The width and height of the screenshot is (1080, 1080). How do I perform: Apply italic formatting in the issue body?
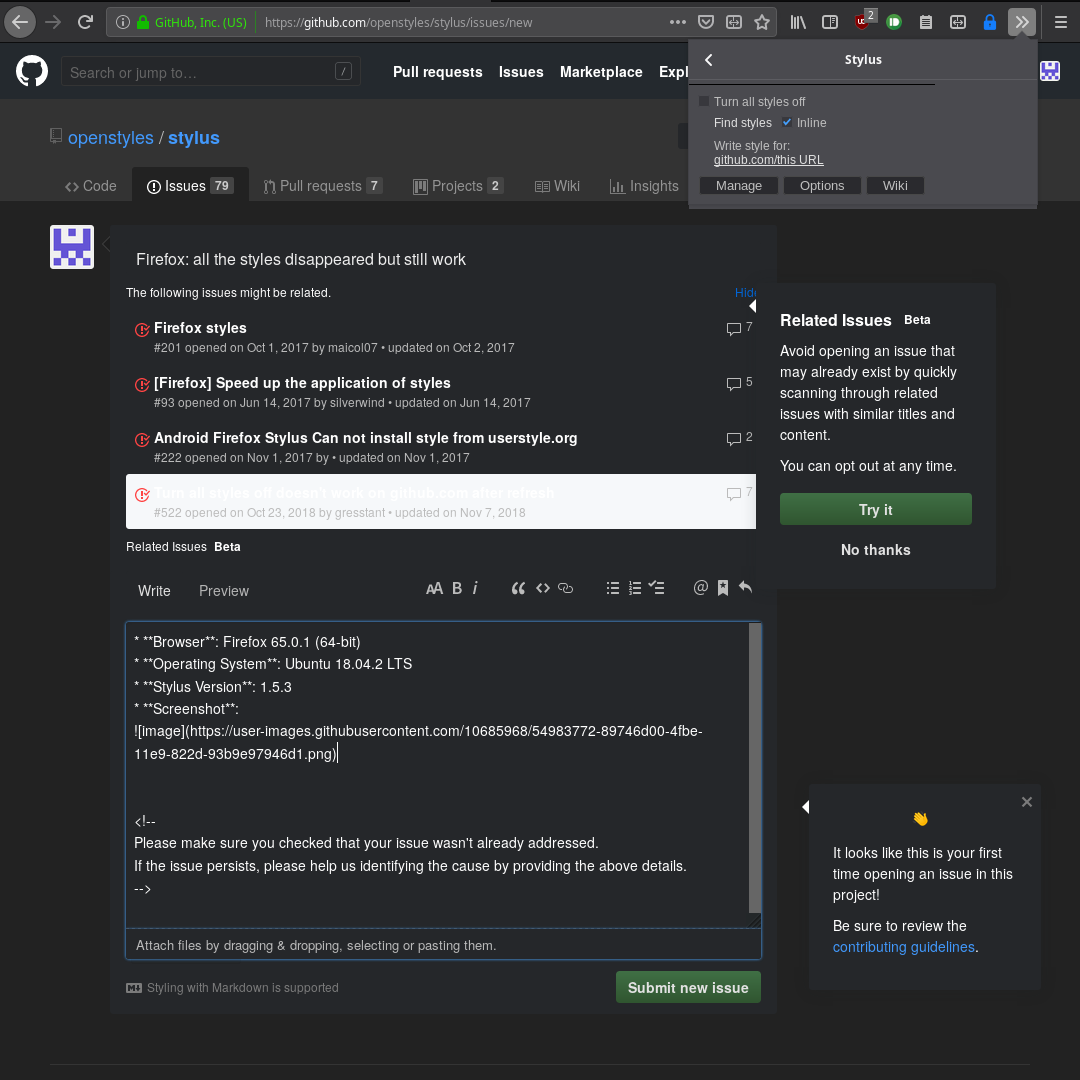(475, 588)
